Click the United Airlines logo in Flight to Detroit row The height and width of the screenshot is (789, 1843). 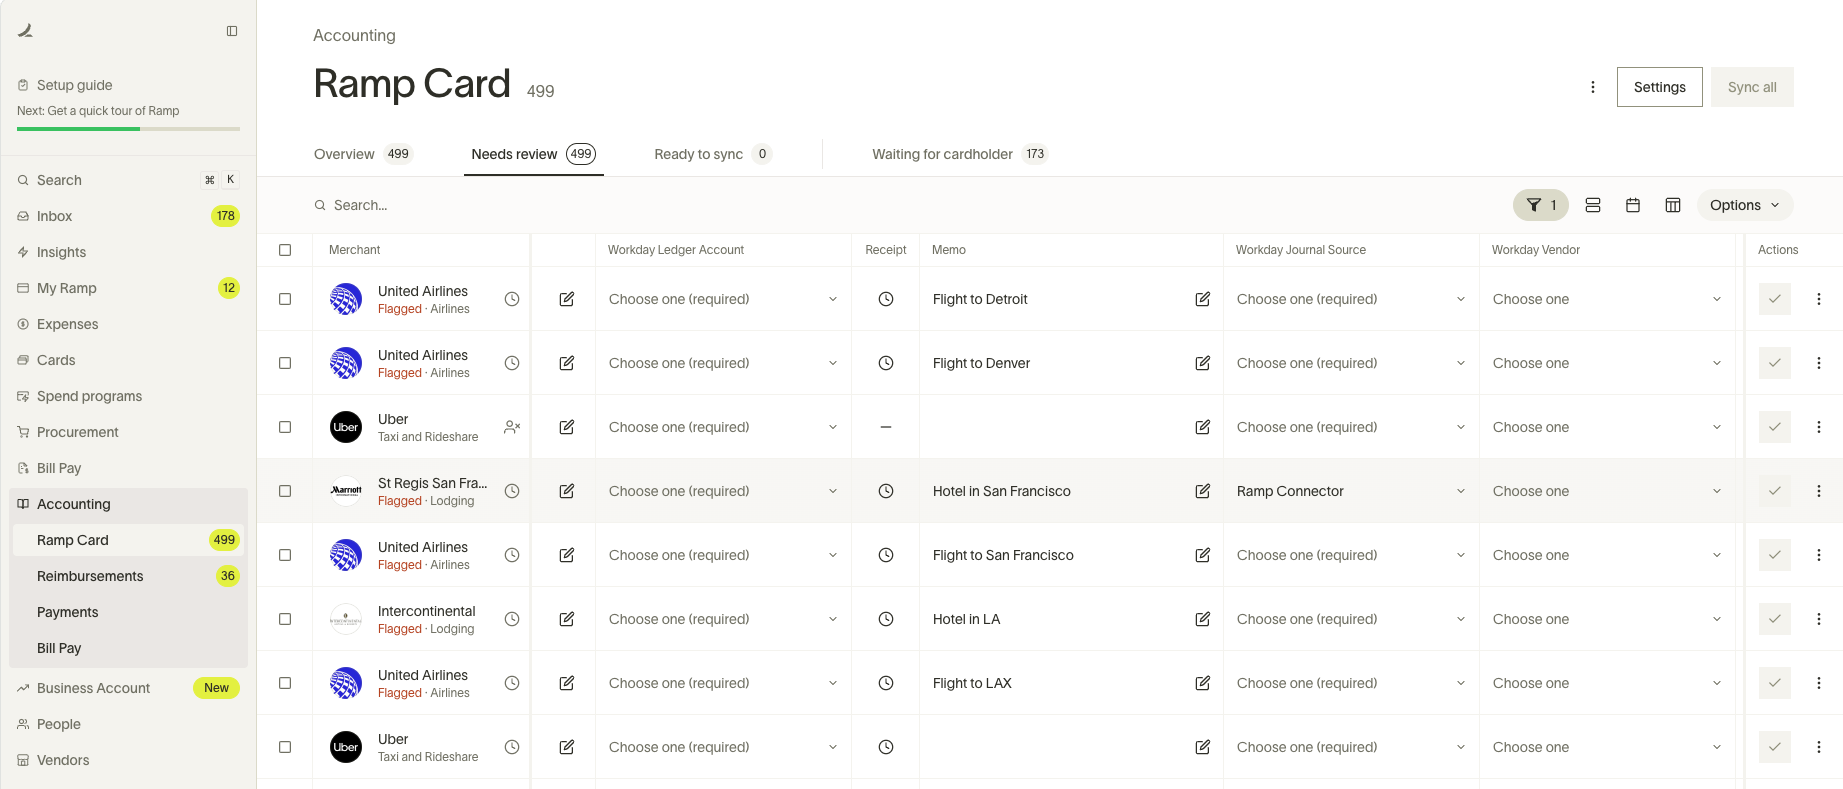pyautogui.click(x=346, y=299)
